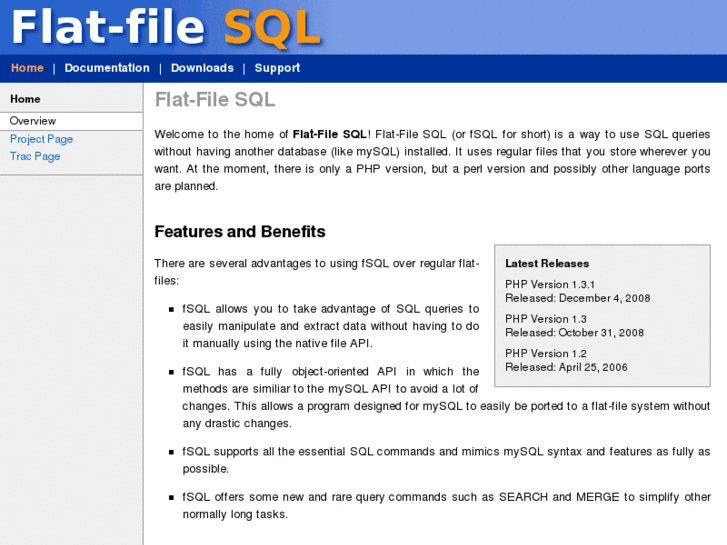Click bullet about object-oriented API

click(446, 398)
